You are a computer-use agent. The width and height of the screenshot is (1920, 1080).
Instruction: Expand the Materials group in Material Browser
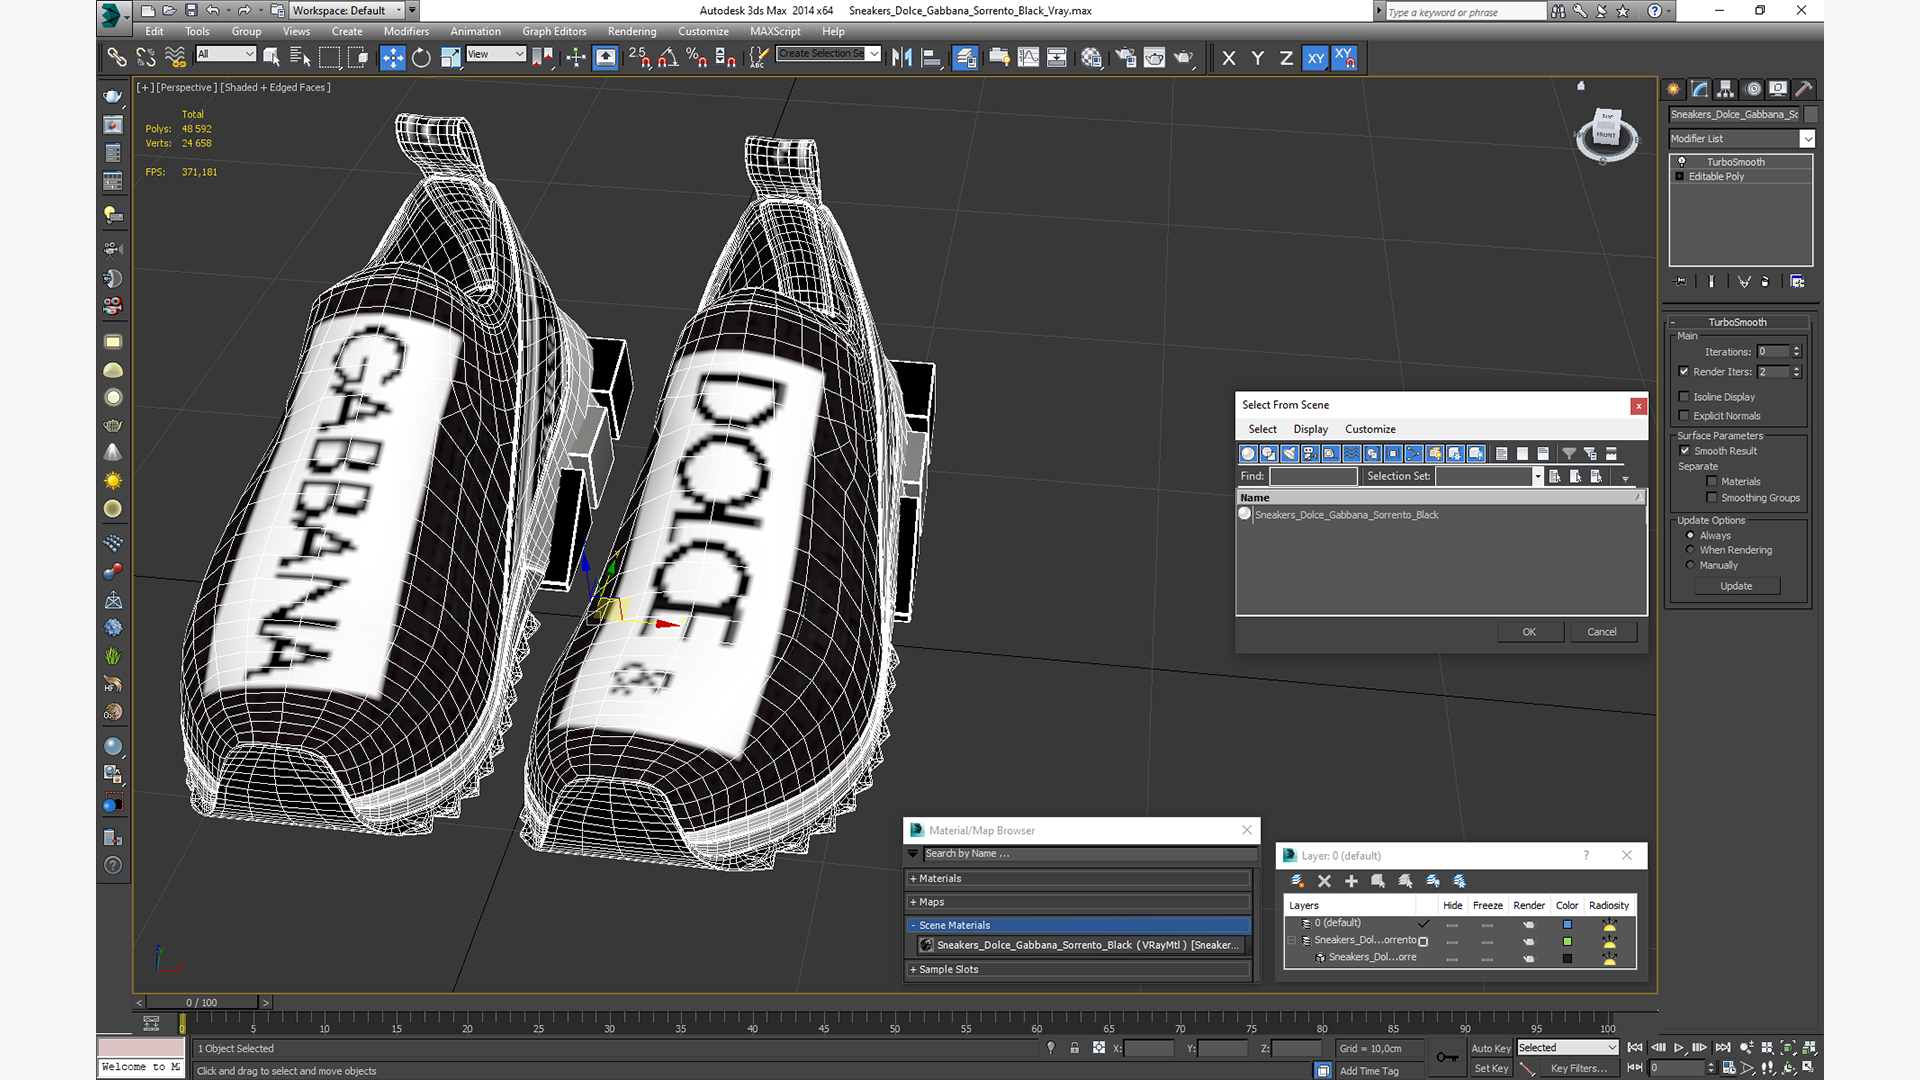(x=1080, y=879)
